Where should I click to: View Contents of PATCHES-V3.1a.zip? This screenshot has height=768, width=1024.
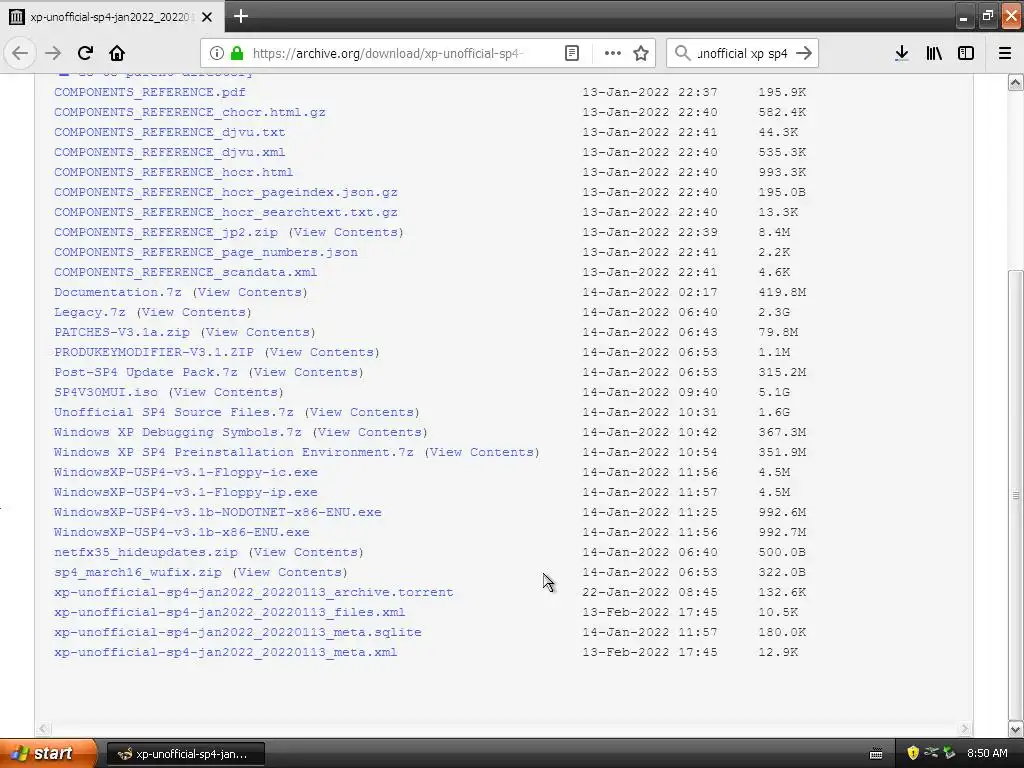tap(258, 332)
